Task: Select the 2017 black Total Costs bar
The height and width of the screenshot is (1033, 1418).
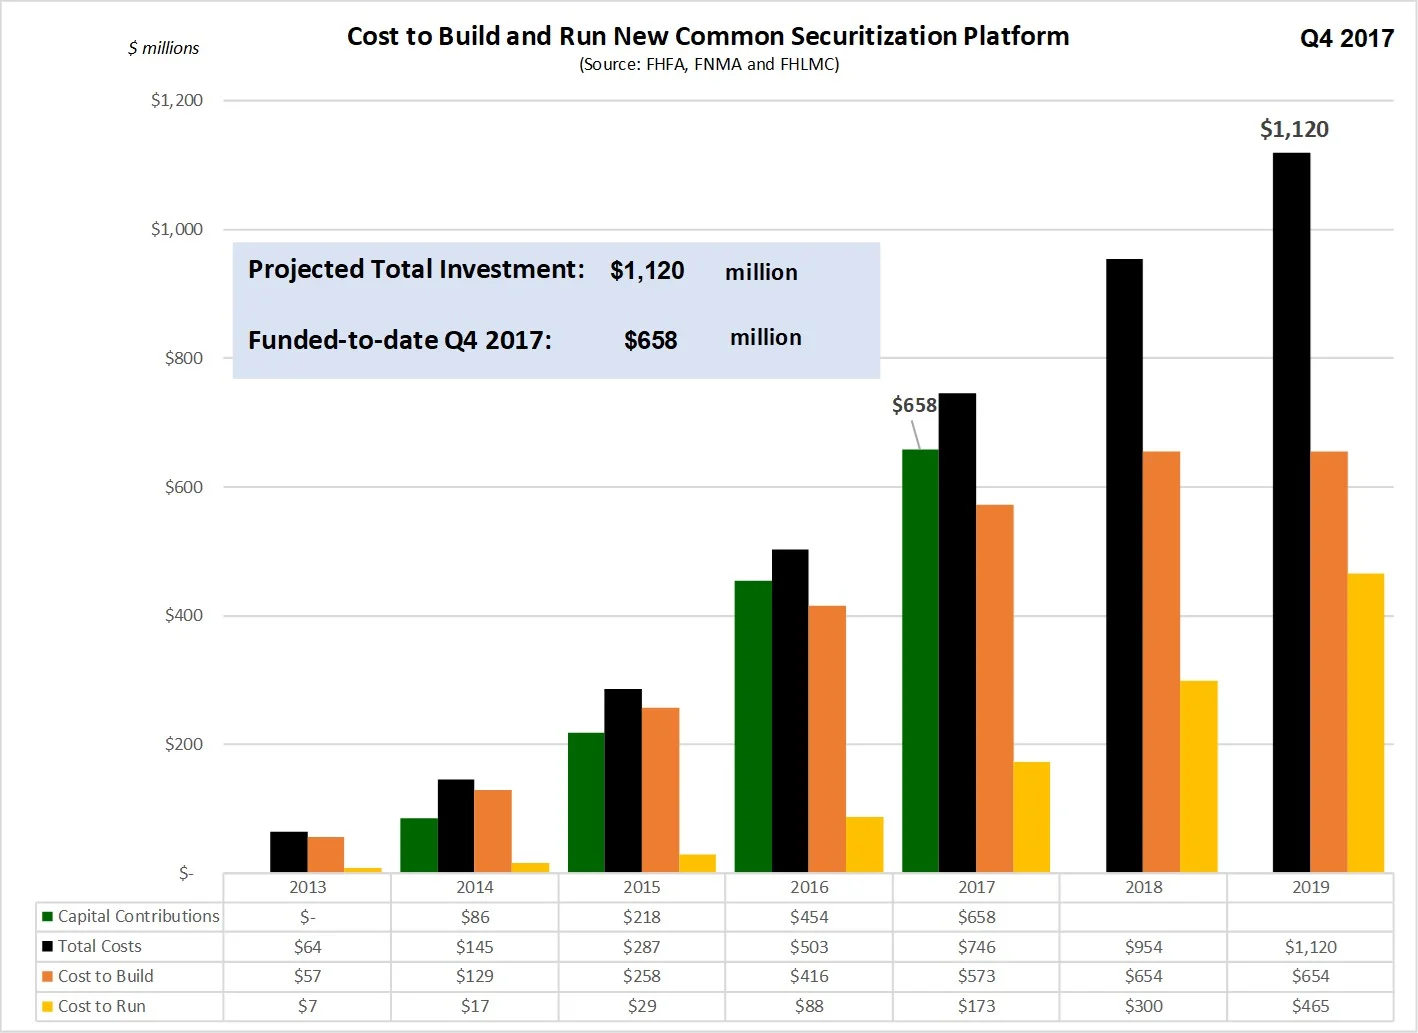Action: [957, 633]
